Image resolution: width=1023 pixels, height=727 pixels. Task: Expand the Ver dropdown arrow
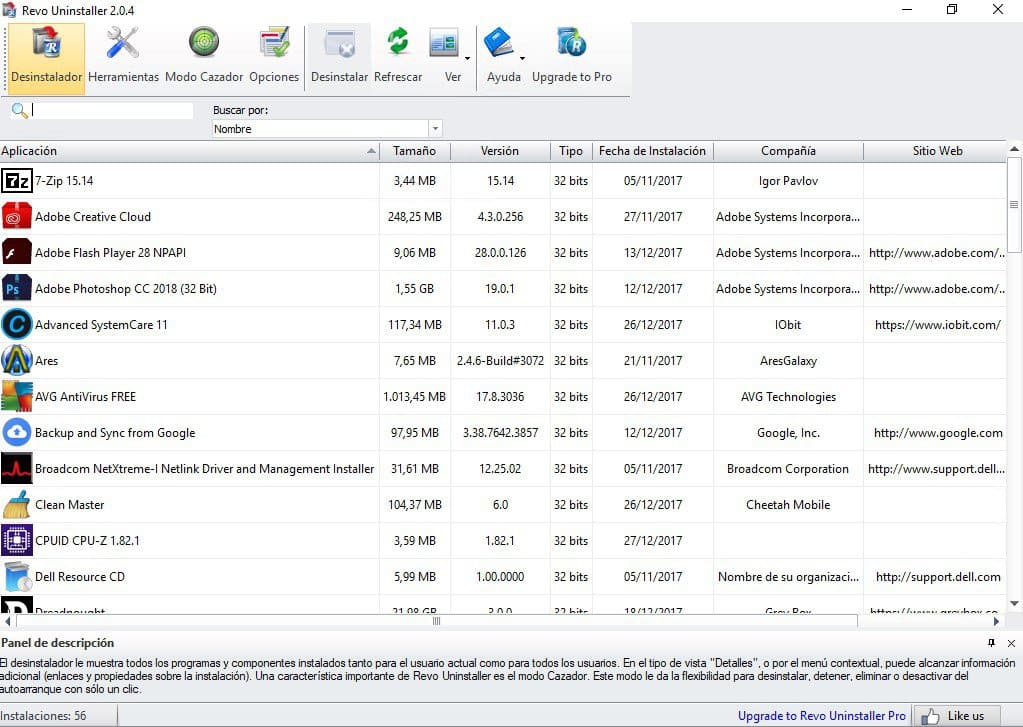coord(467,59)
